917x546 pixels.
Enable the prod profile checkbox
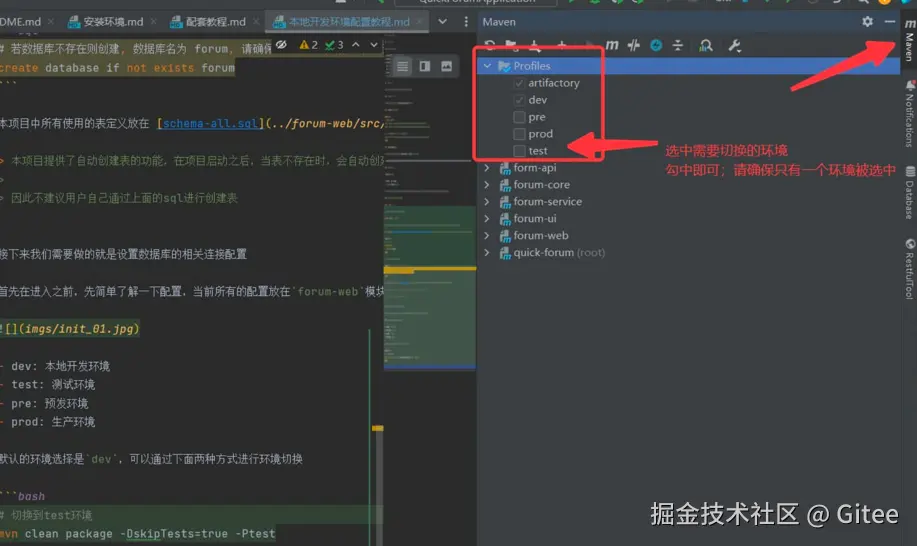pyautogui.click(x=519, y=134)
